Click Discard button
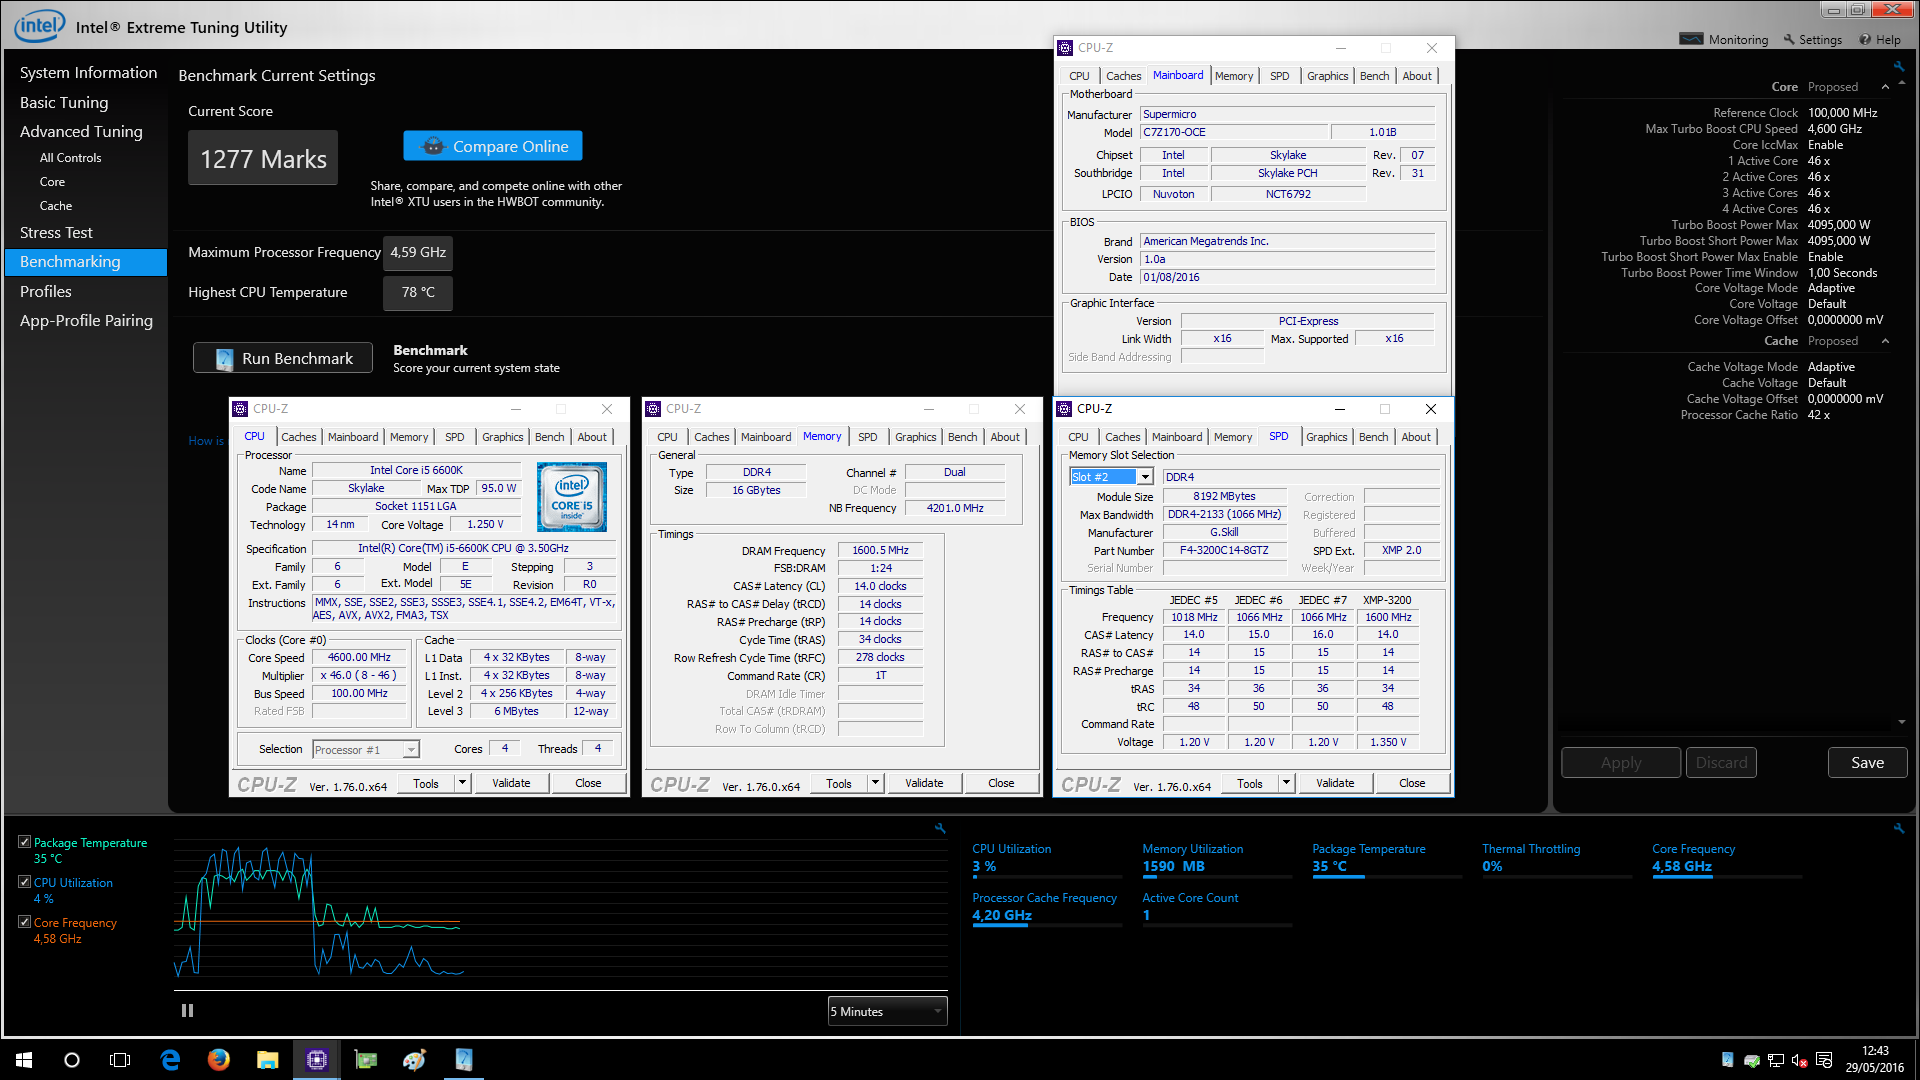The width and height of the screenshot is (1920, 1080). click(1721, 763)
